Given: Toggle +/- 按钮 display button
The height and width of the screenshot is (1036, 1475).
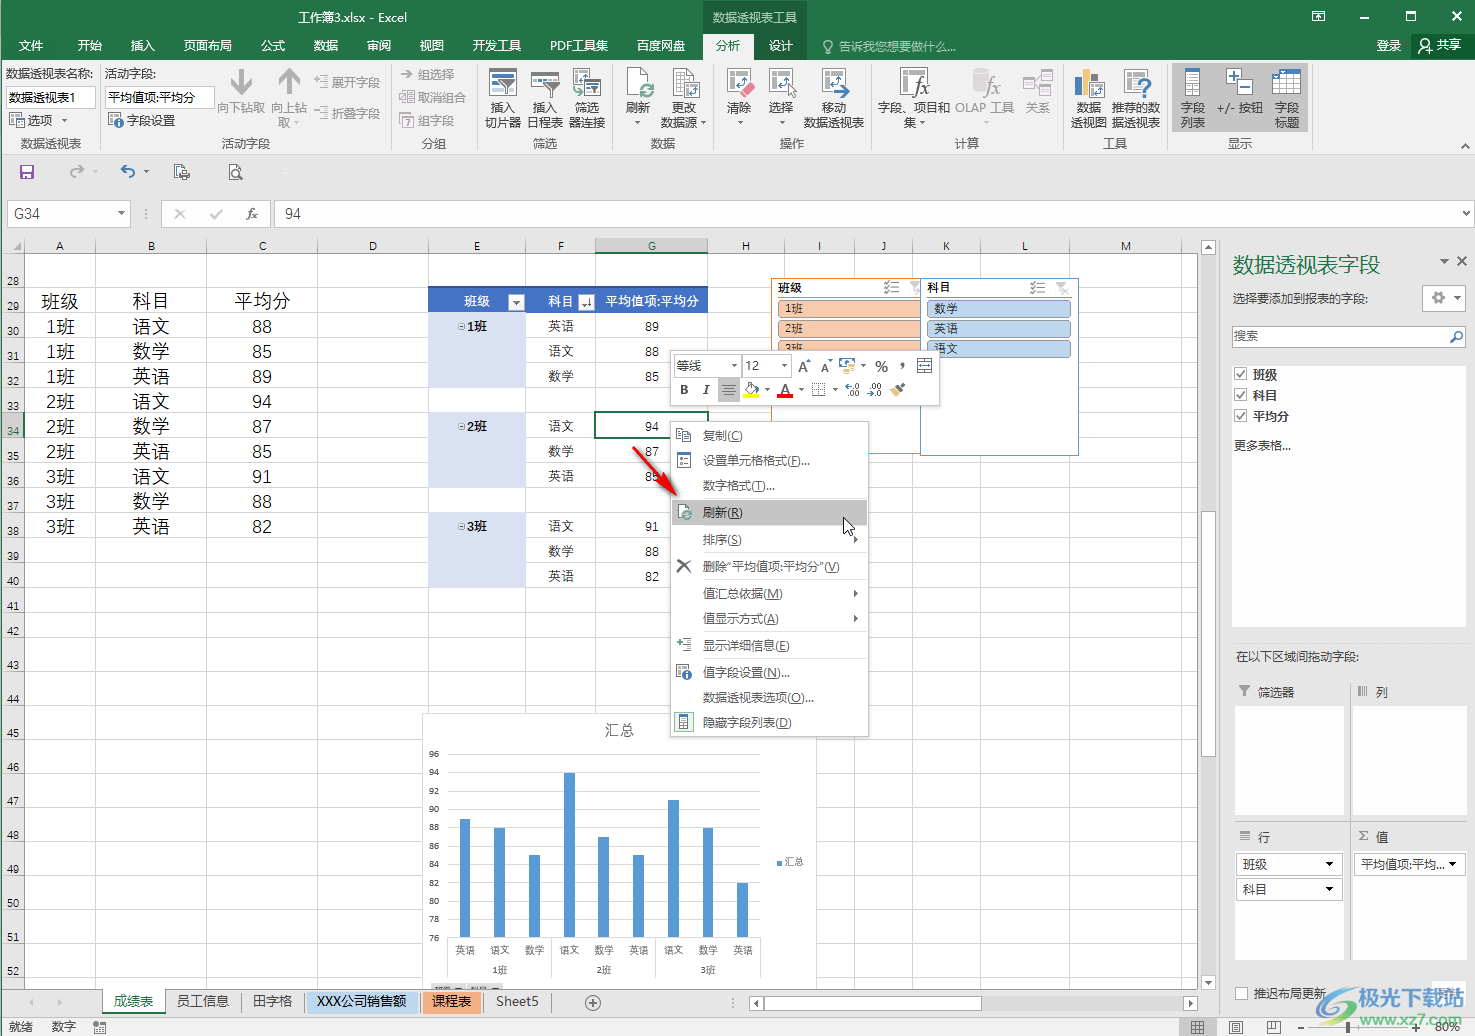Looking at the screenshot, I should coord(1239,99).
